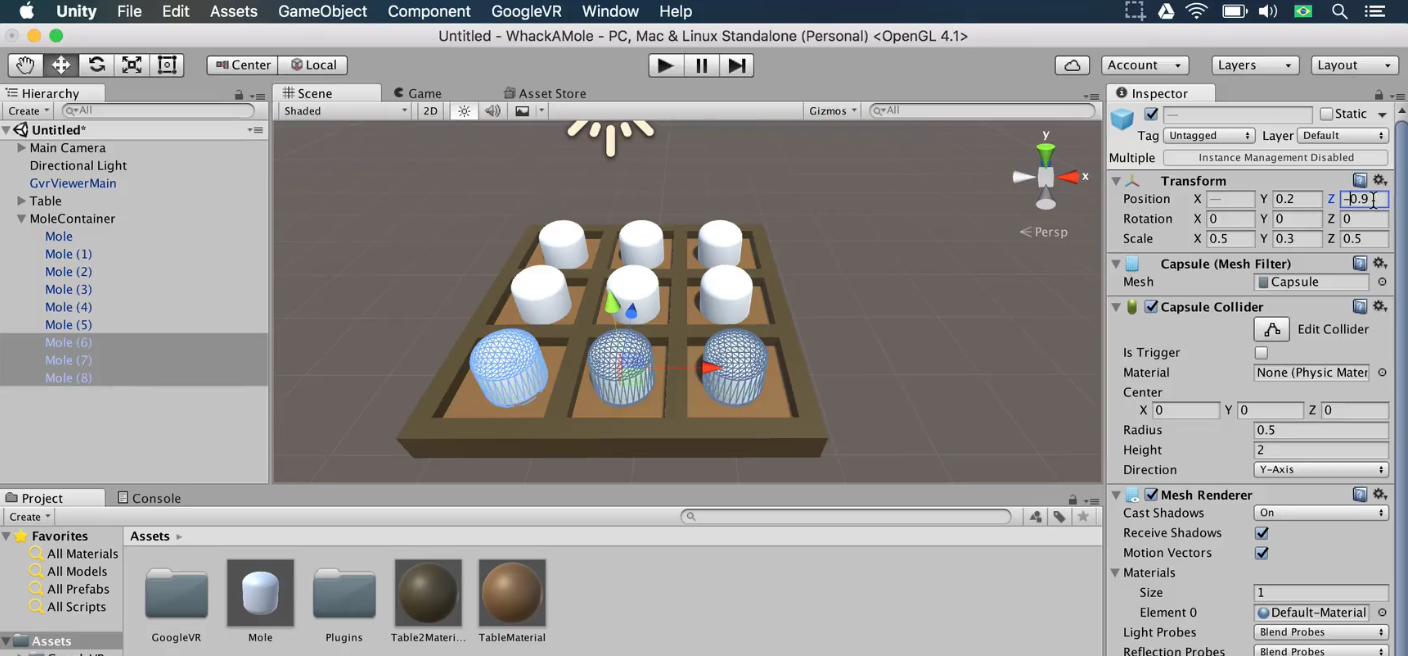1408x656 pixels.
Task: Open the GoogleVR menu
Action: (526, 11)
